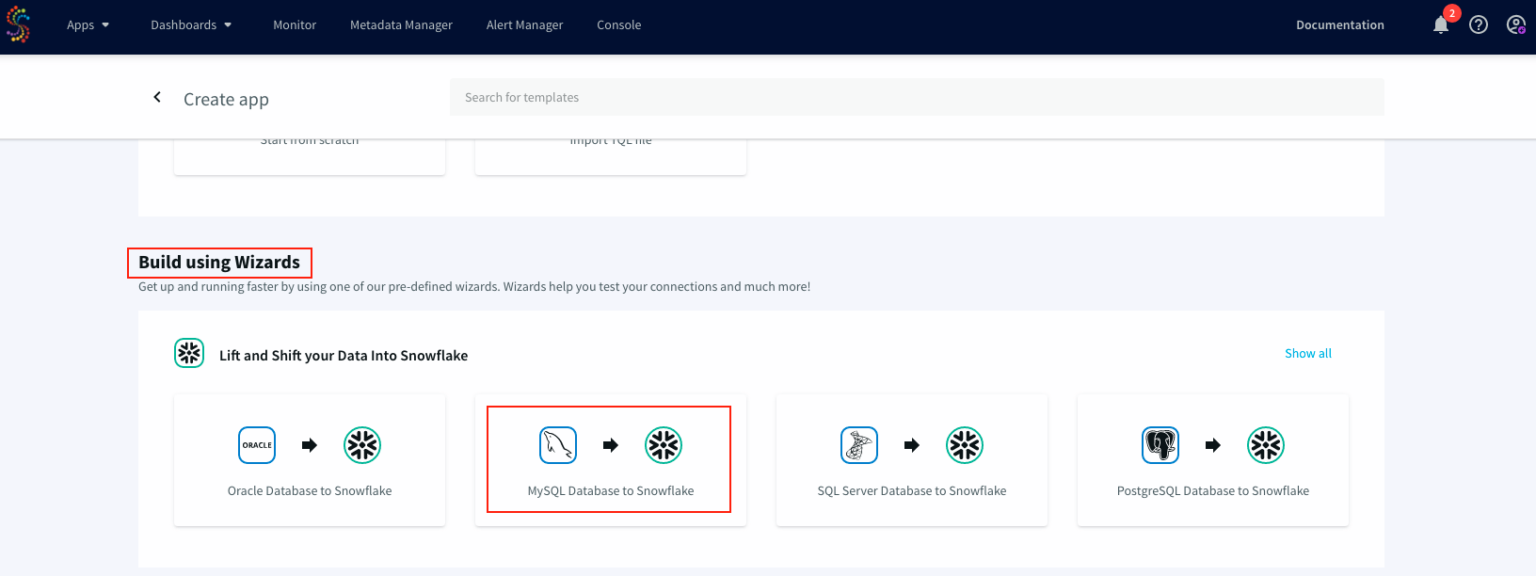
Task: Expand the Dashboards dropdown menu
Action: click(x=191, y=25)
